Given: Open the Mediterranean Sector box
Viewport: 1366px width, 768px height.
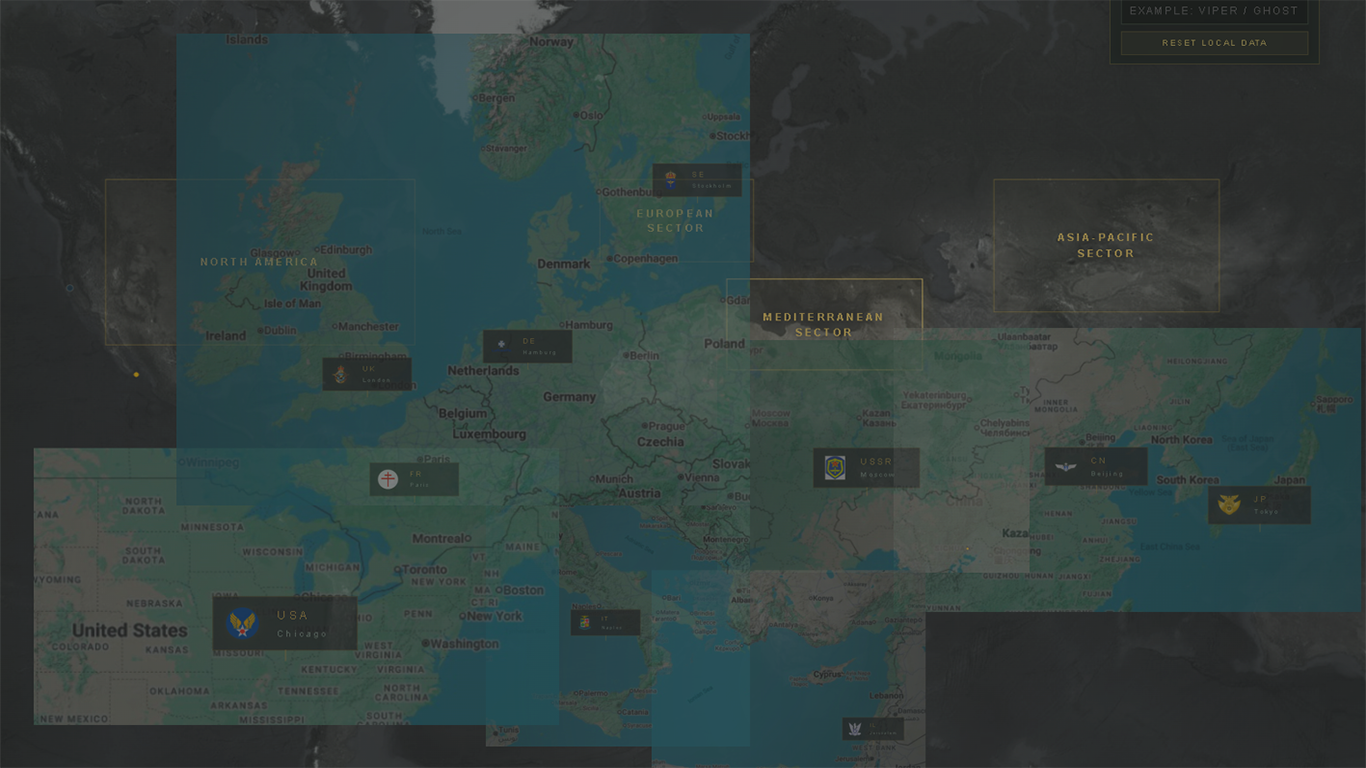Looking at the screenshot, I should pos(824,324).
